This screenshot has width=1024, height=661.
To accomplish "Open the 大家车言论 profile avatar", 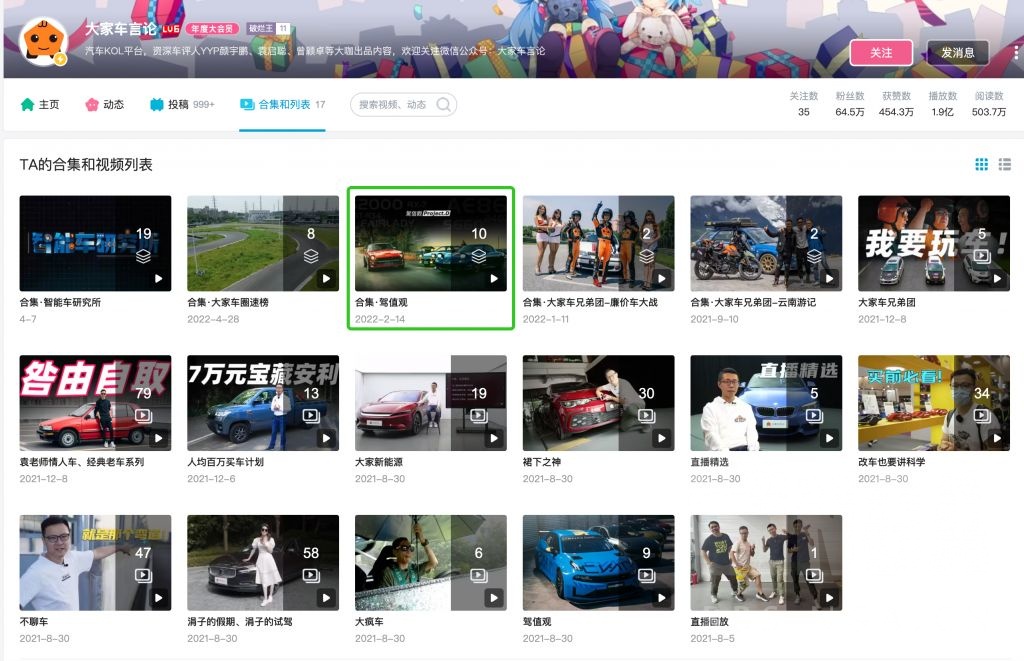I will [x=43, y=42].
